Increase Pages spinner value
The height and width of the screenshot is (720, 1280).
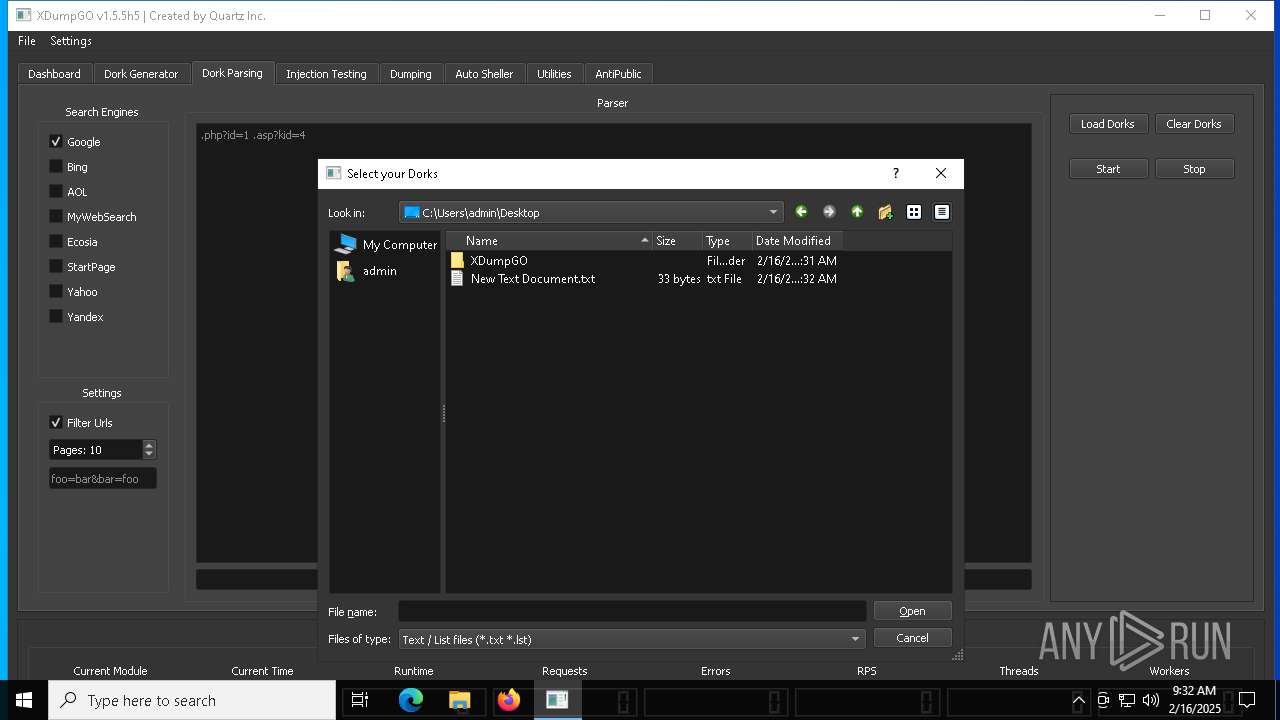point(149,445)
